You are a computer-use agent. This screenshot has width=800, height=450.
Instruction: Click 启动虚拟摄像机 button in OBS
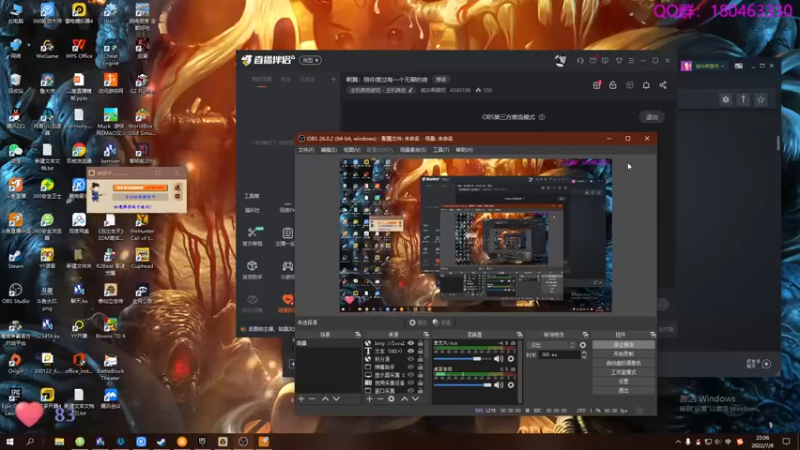(x=623, y=363)
